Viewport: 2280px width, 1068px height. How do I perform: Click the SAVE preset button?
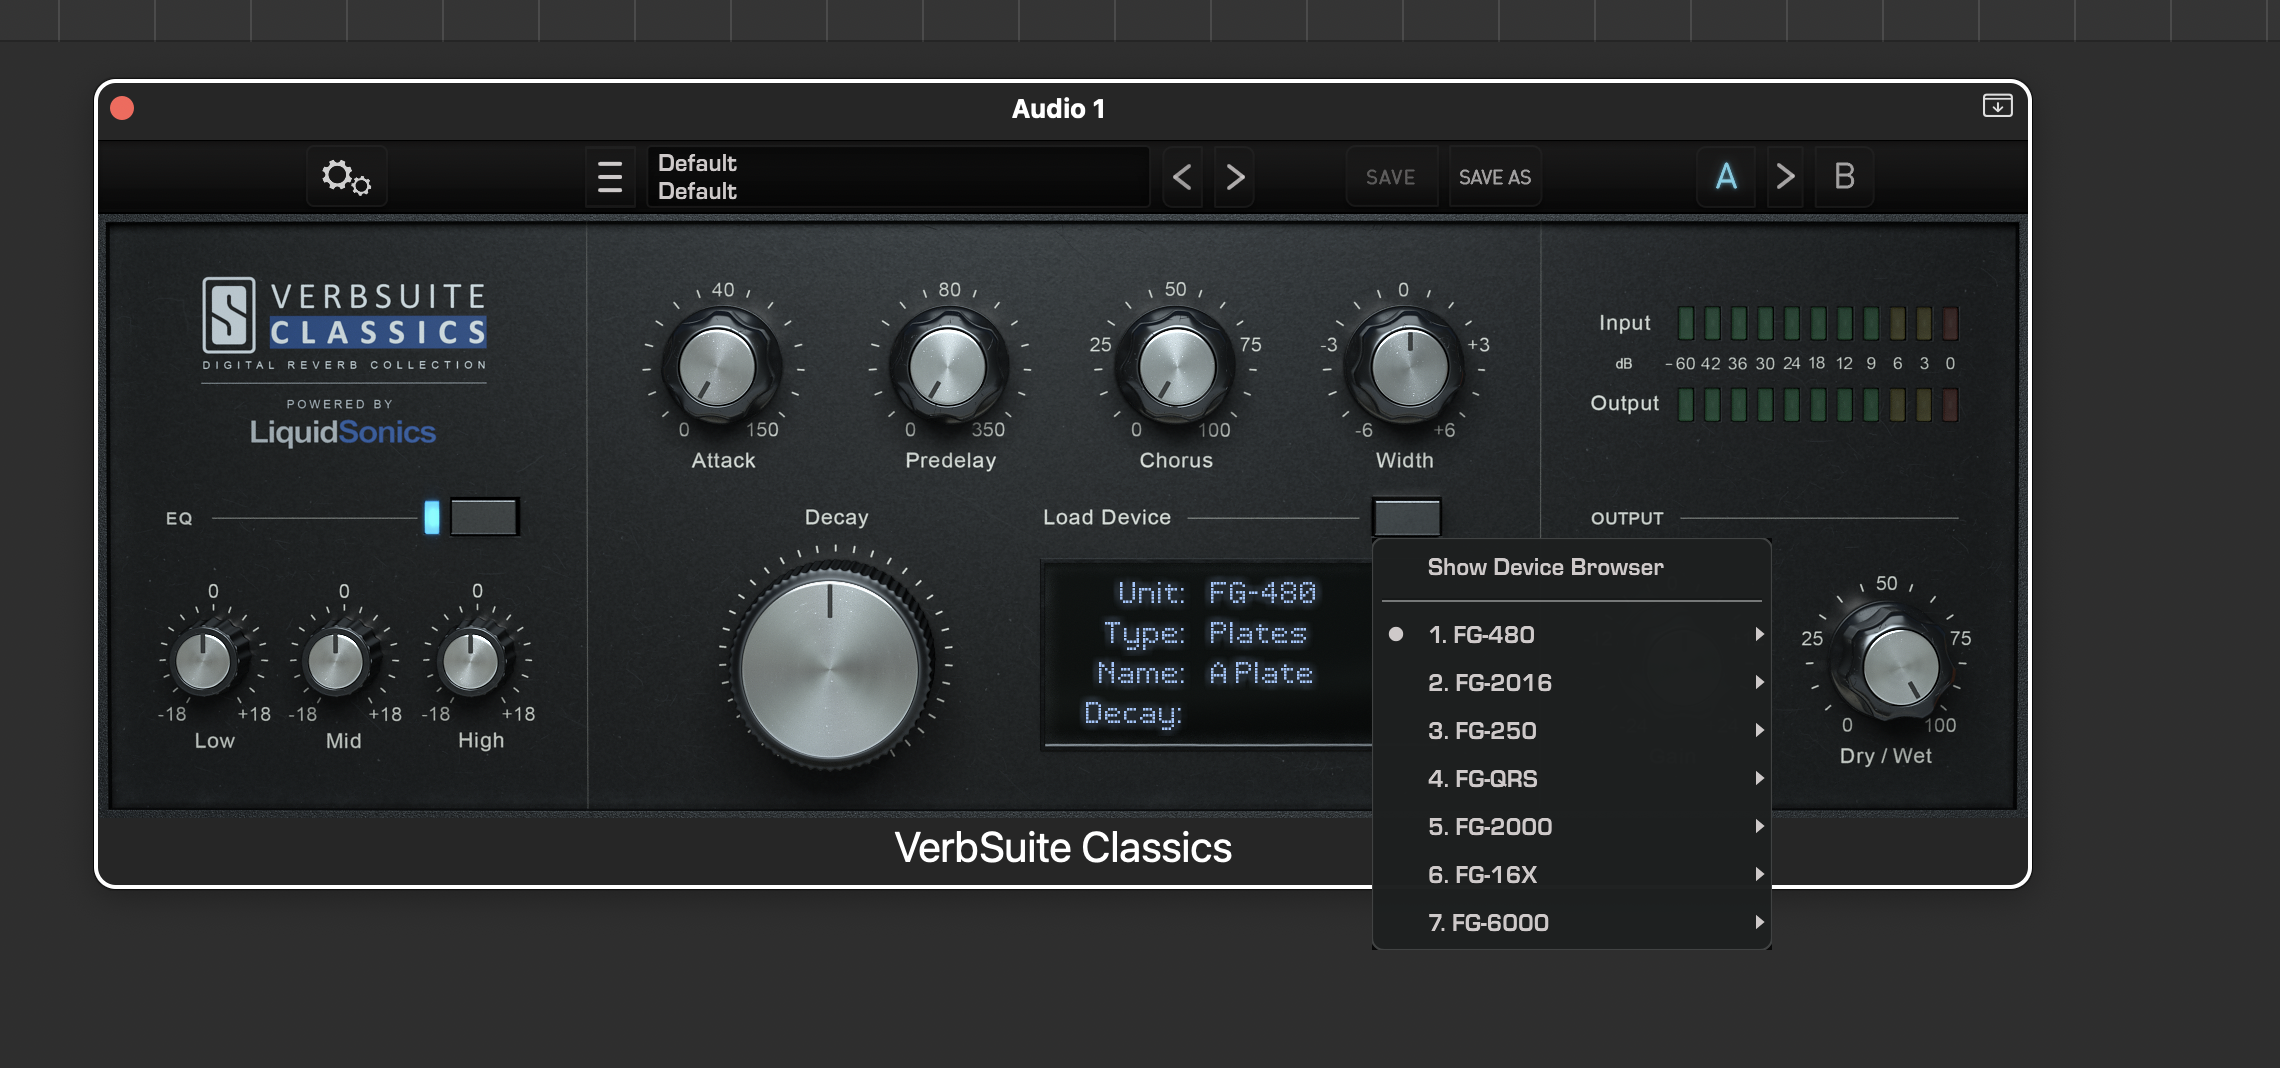pyautogui.click(x=1390, y=177)
